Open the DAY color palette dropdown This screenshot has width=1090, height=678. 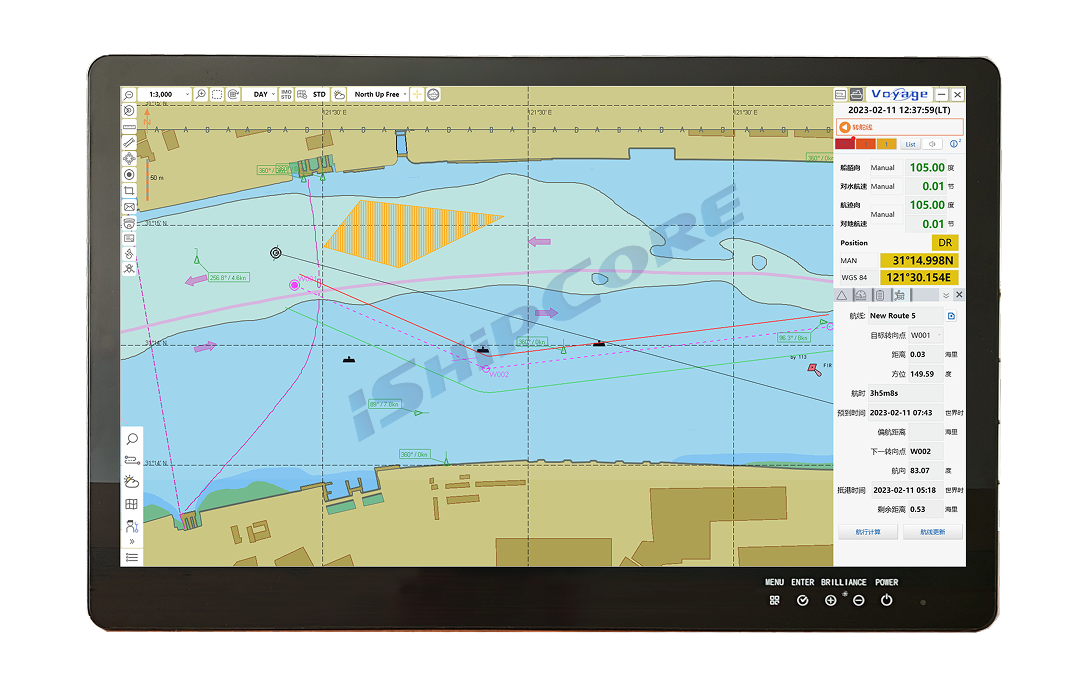pyautogui.click(x=264, y=94)
